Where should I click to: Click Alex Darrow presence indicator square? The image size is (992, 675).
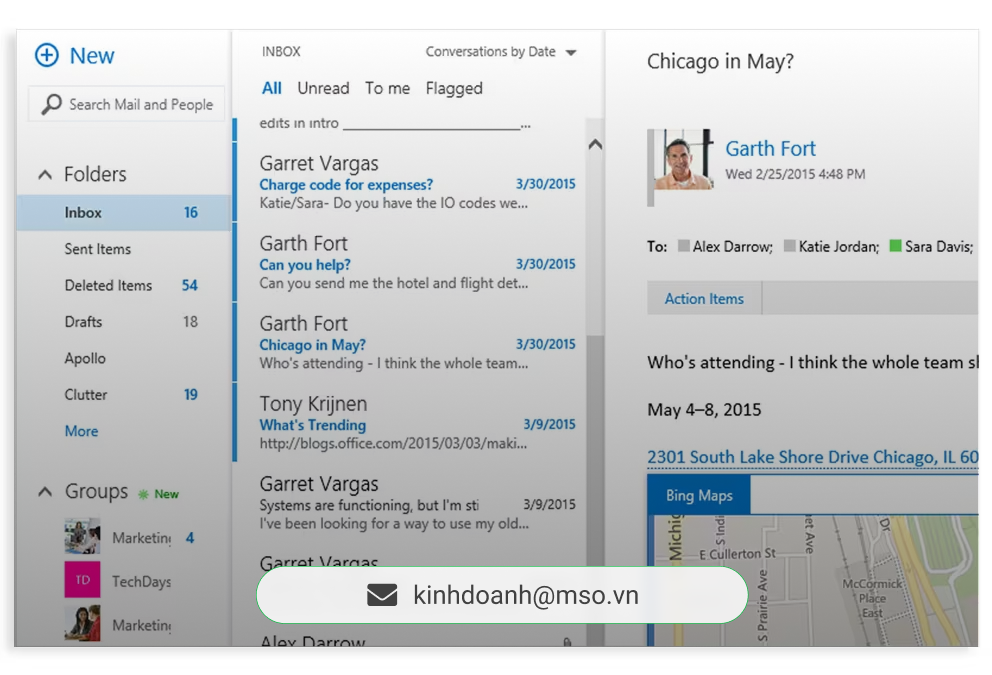[x=684, y=246]
